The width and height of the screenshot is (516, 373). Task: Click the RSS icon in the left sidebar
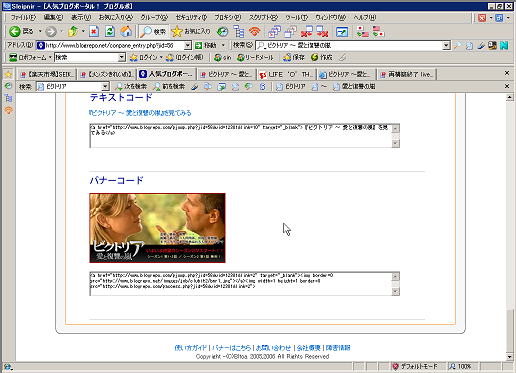(9, 110)
